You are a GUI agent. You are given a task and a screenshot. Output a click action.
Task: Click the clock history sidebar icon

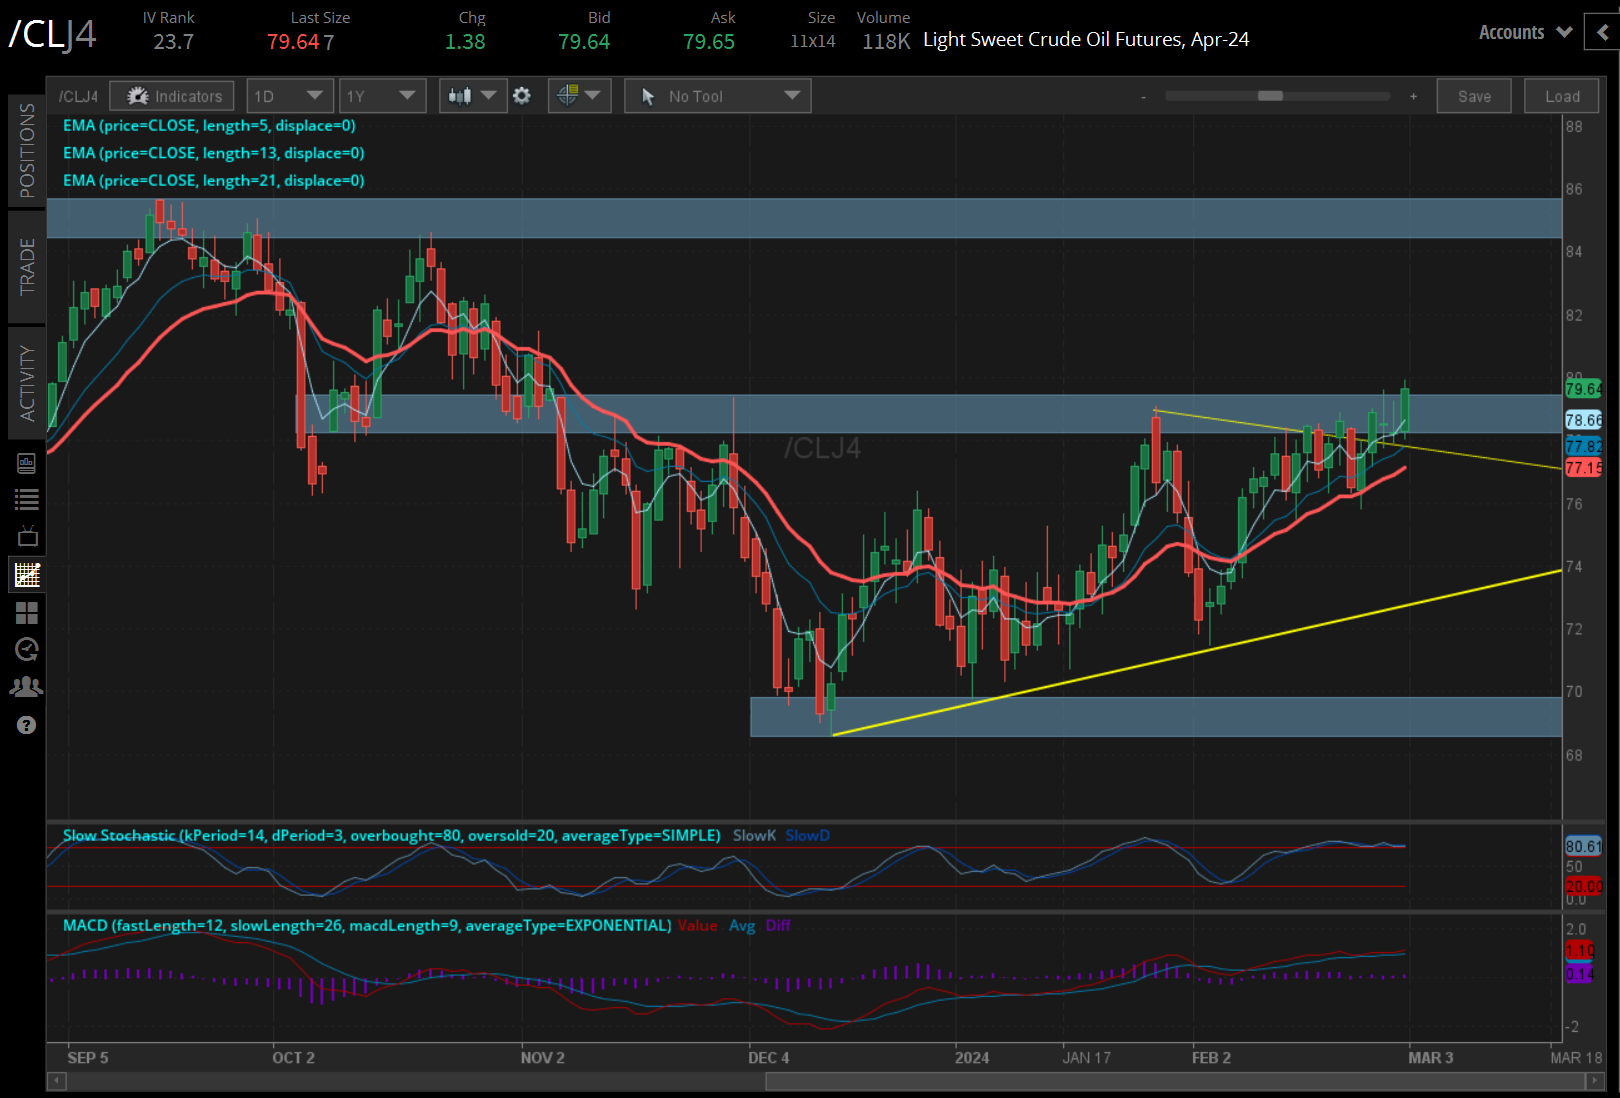click(27, 650)
